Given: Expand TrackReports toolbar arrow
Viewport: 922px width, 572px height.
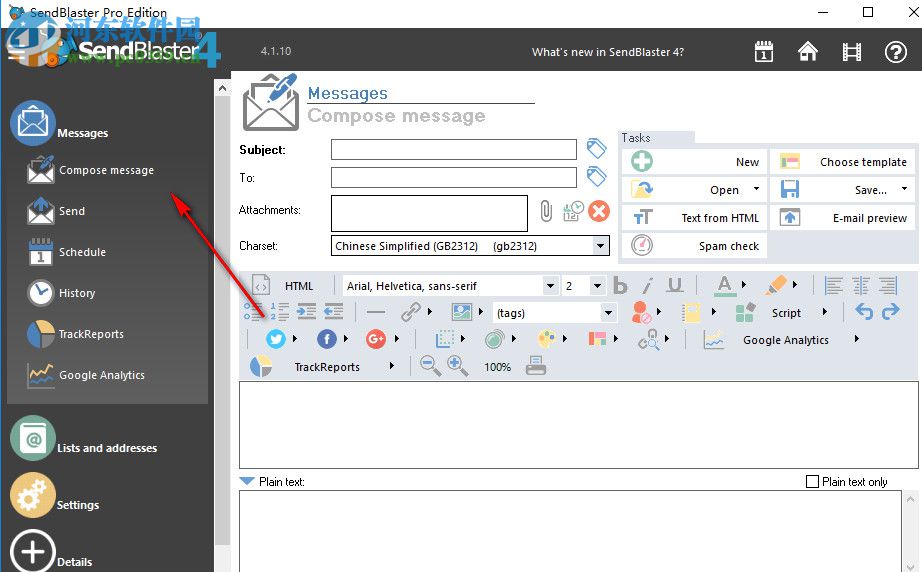Looking at the screenshot, I should coord(392,366).
